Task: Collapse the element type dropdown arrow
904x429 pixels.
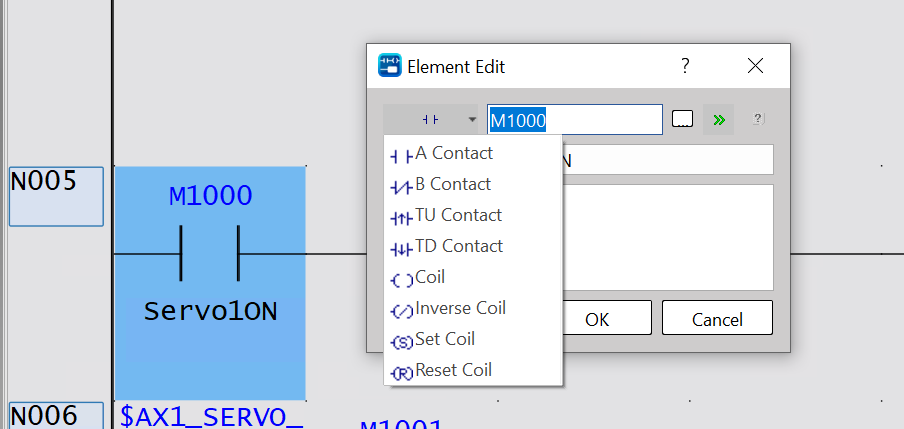Action: 472,120
